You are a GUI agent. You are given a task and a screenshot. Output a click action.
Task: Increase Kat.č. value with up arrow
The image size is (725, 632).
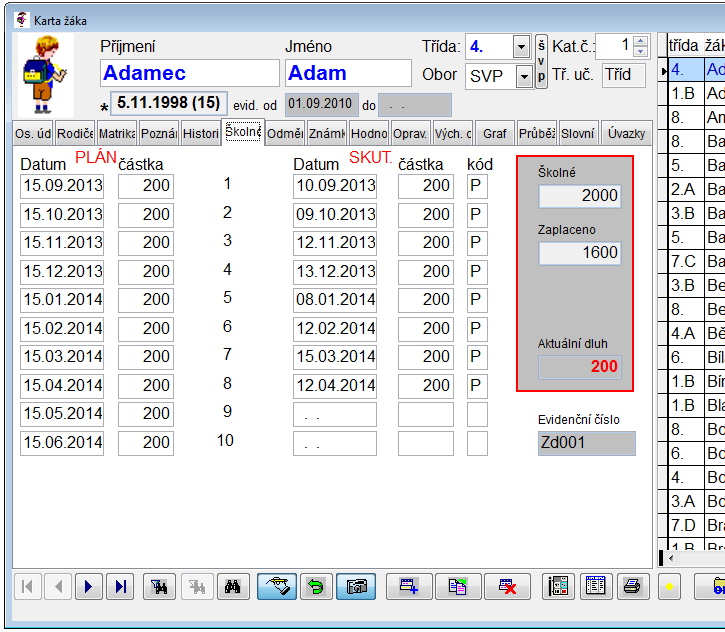(641, 41)
